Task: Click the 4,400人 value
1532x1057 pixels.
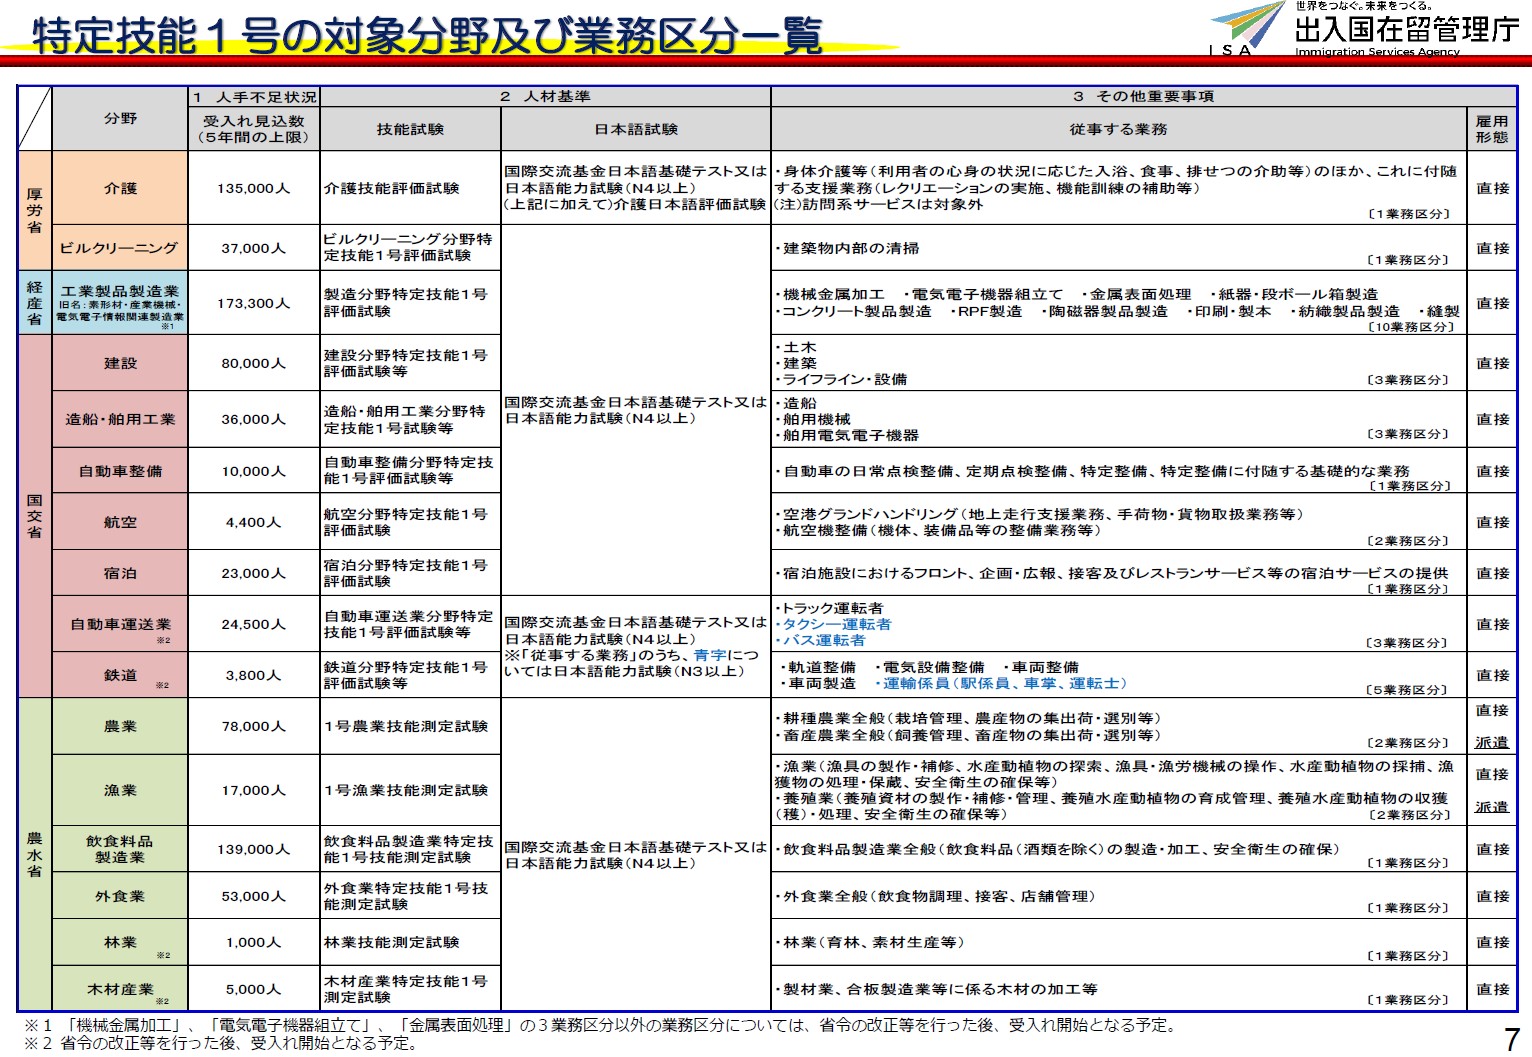Action: click(x=254, y=522)
